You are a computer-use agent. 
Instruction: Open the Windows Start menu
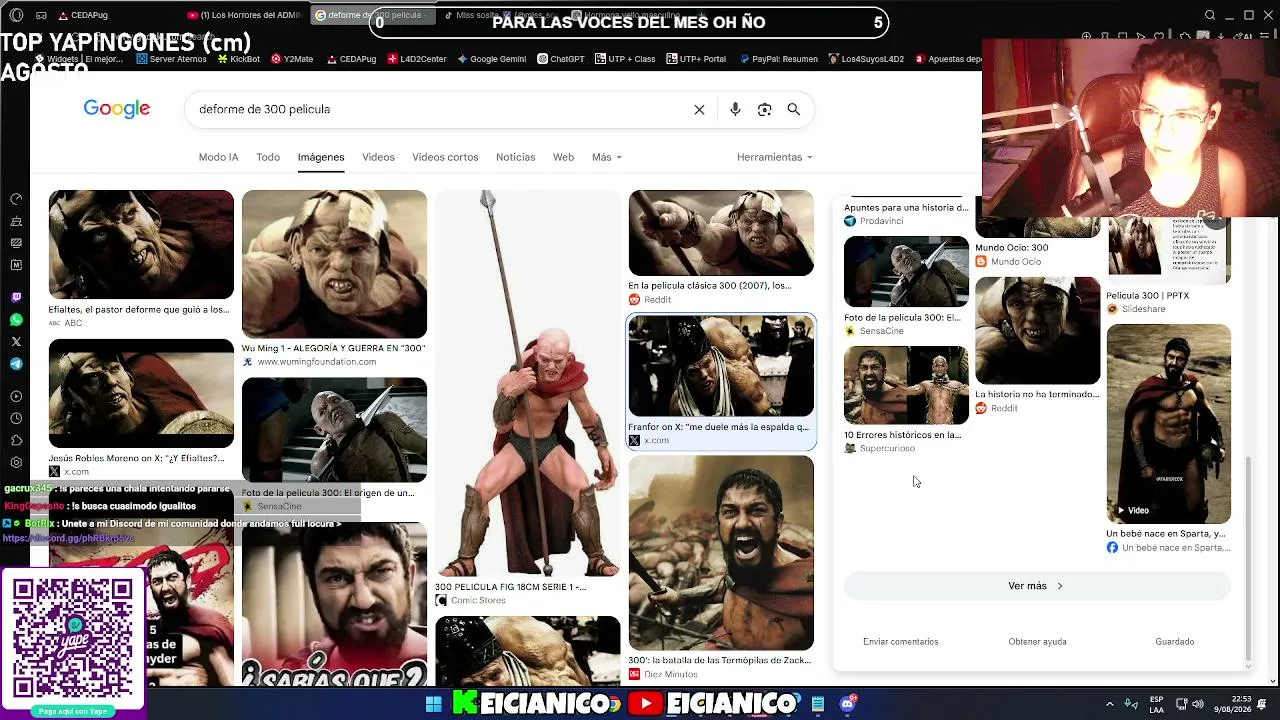(434, 704)
